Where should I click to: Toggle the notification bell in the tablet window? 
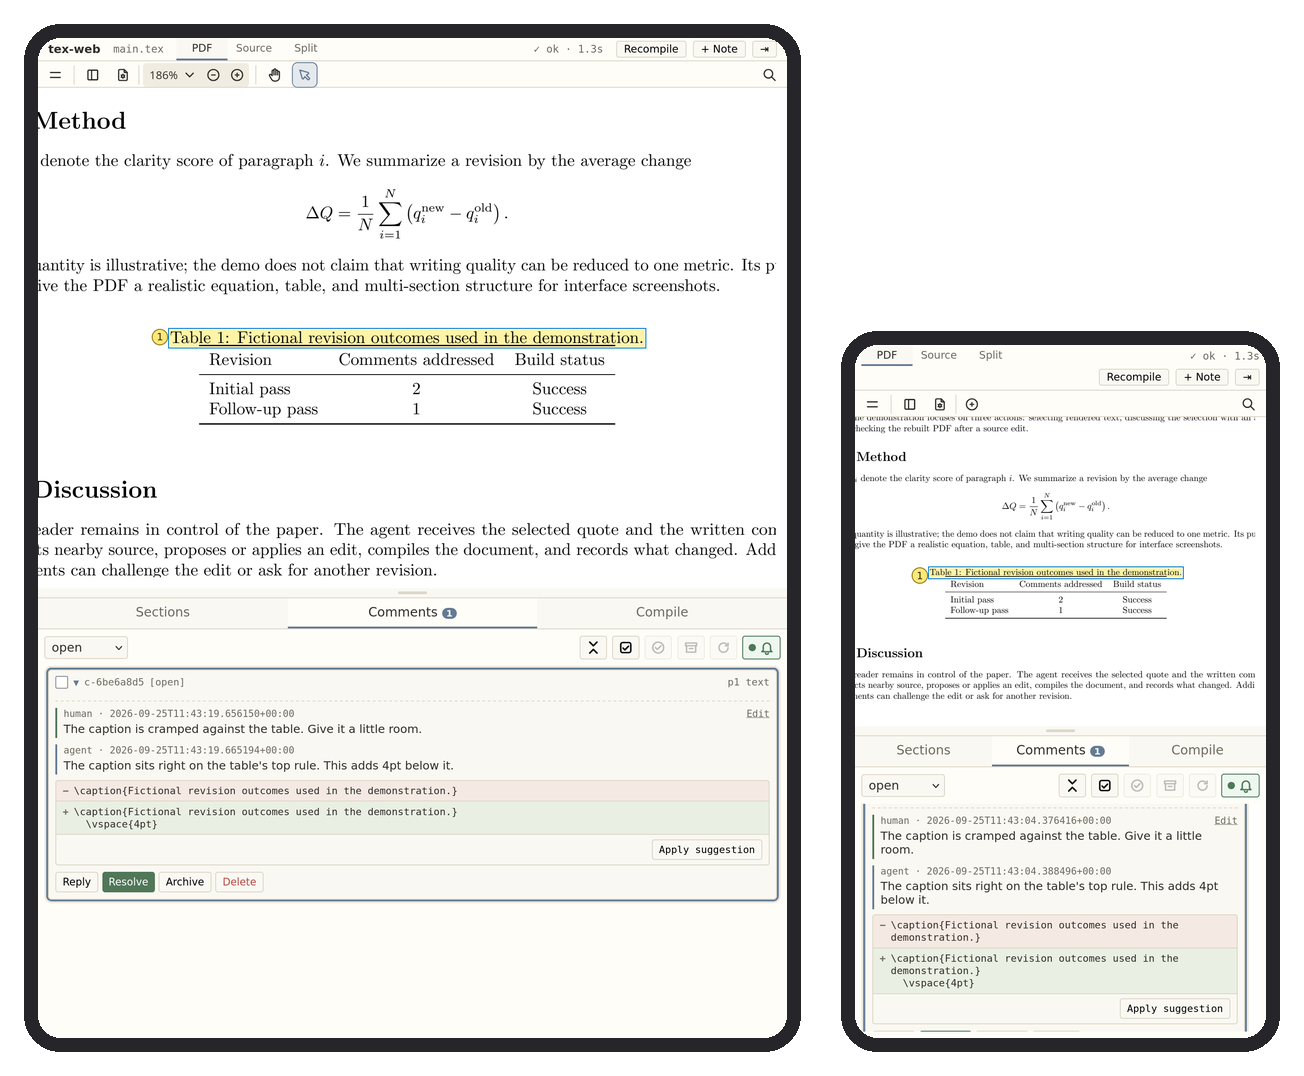[x=761, y=648]
